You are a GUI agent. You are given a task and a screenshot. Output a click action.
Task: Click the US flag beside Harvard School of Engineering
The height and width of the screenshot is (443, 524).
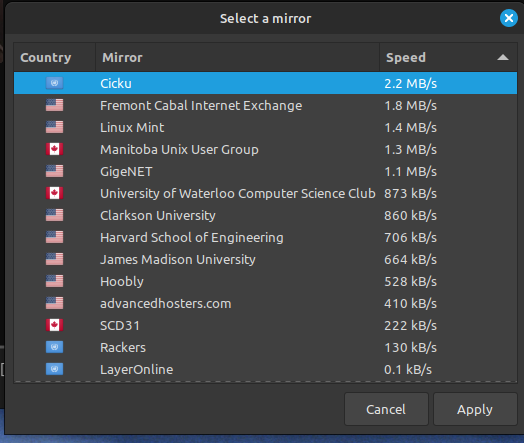[x=54, y=237]
